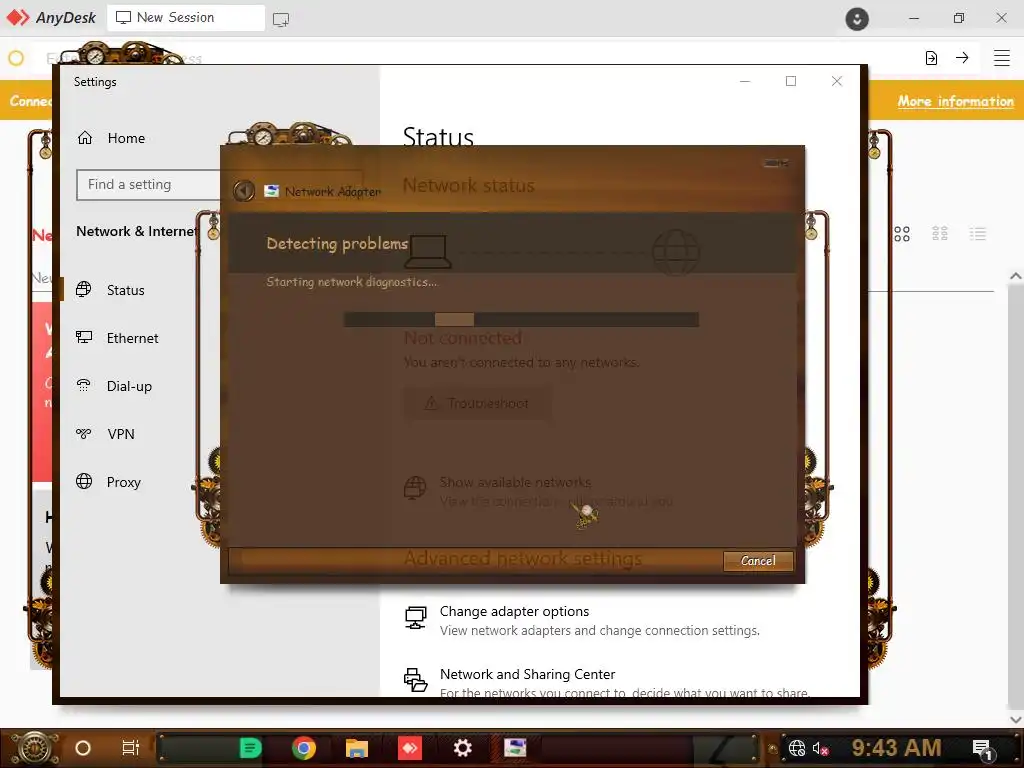Click the Change adapter options monitor icon
1024x768 pixels.
(x=415, y=617)
